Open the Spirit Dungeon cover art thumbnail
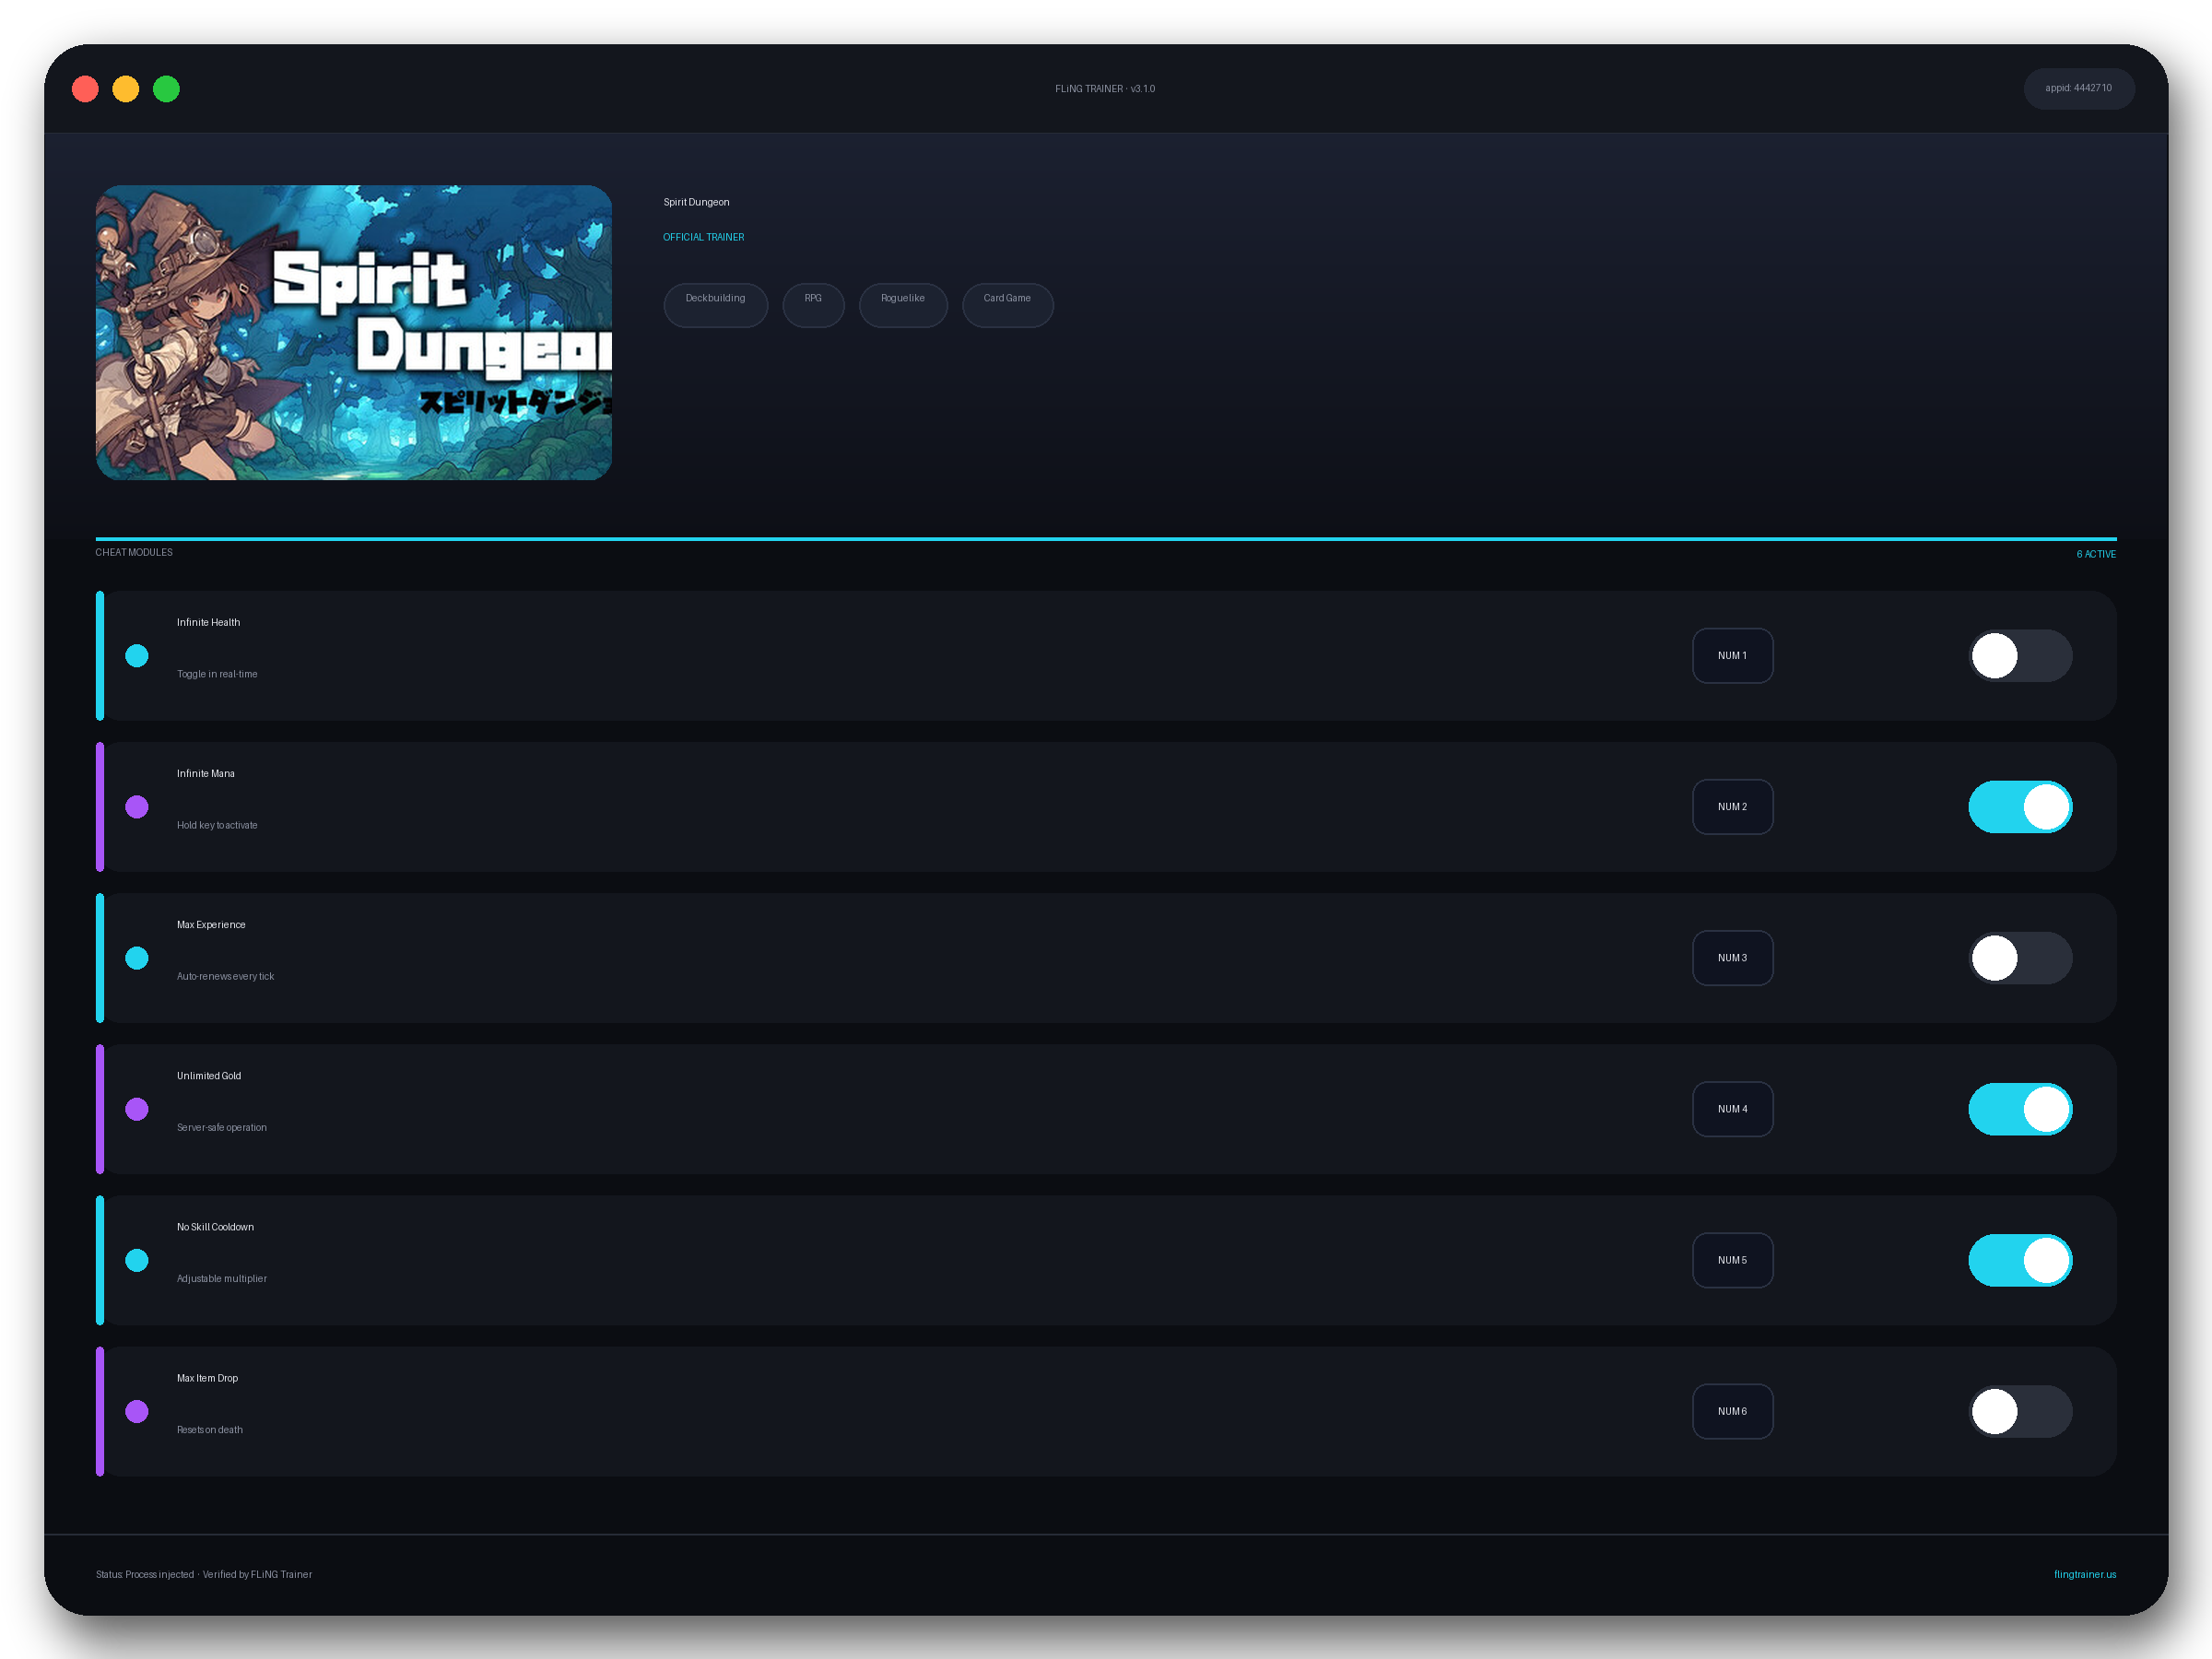The image size is (2212, 1659). coord(353,332)
